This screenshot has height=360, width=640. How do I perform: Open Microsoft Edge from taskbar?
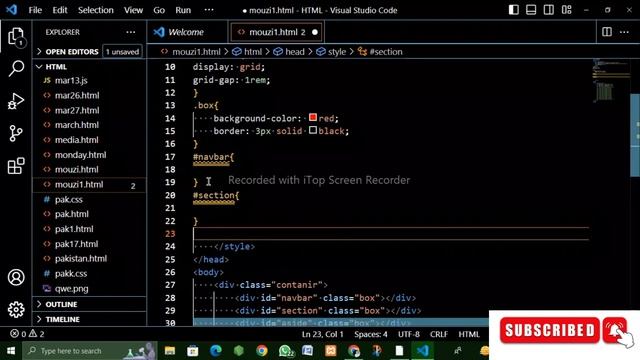(216, 351)
